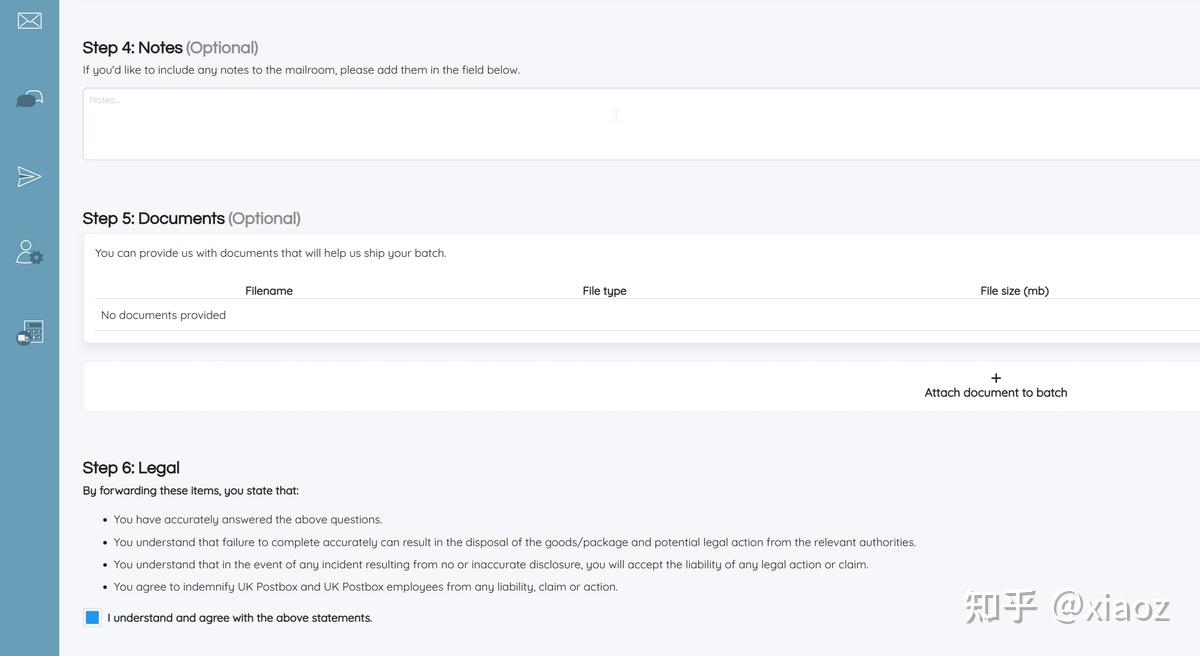Click the 'accurately answered' legal statement
This screenshot has width=1200, height=656.
pos(248,520)
